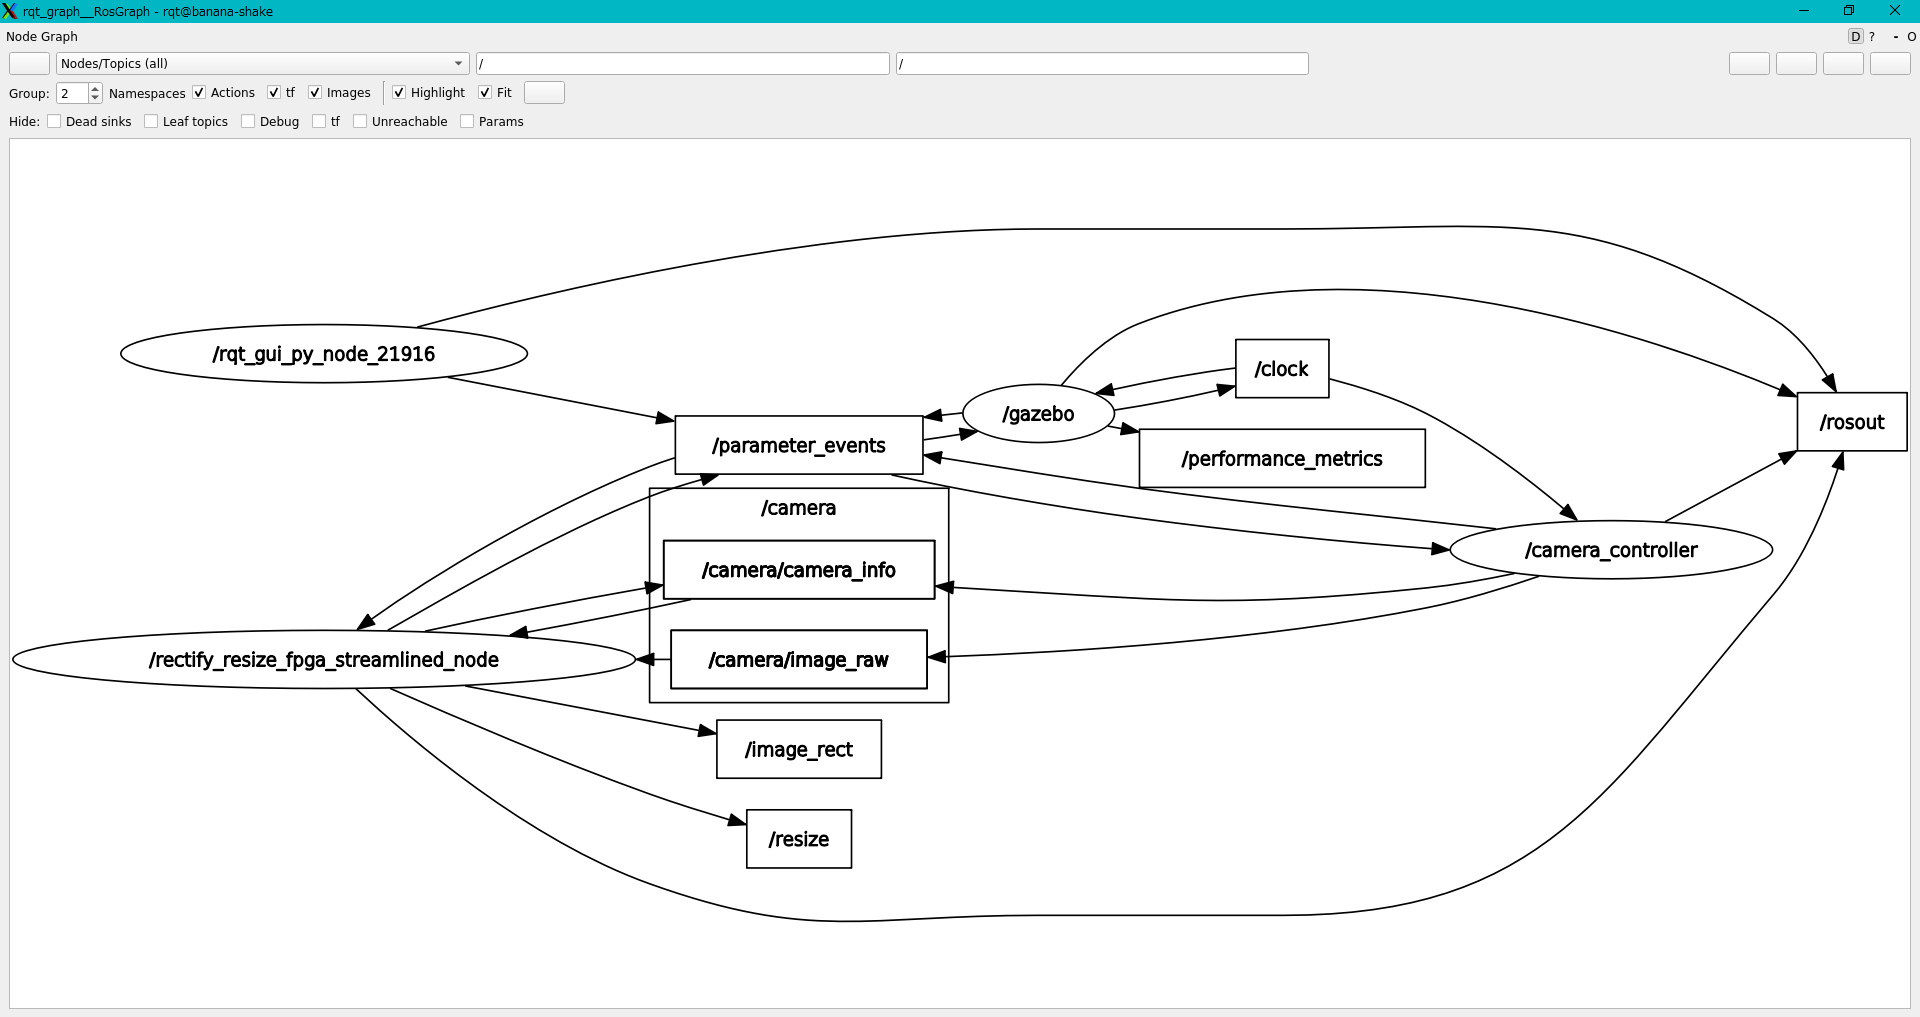
Task: Click the dash button in the Node Graph header
Action: coord(1895,36)
